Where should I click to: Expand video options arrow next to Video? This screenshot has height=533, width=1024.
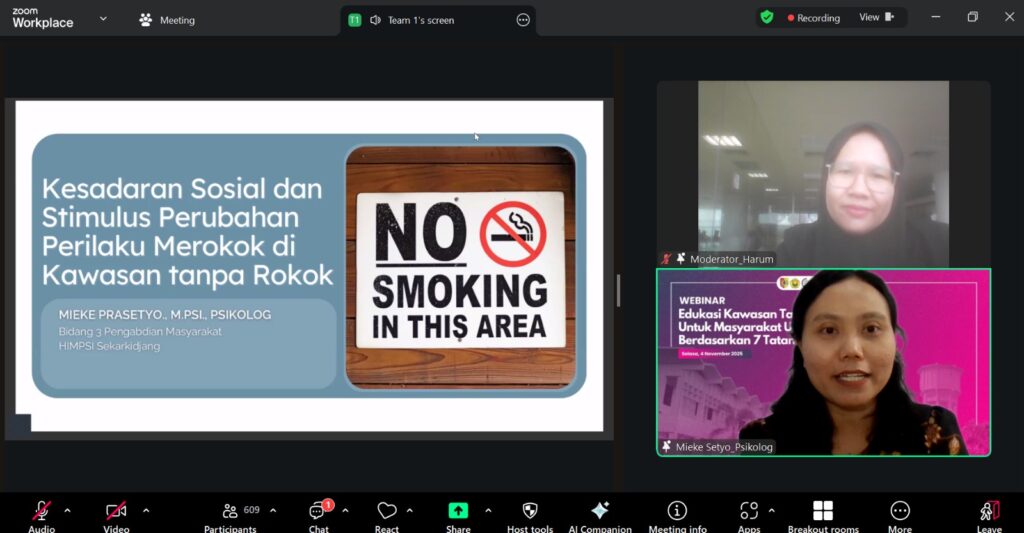click(x=146, y=511)
